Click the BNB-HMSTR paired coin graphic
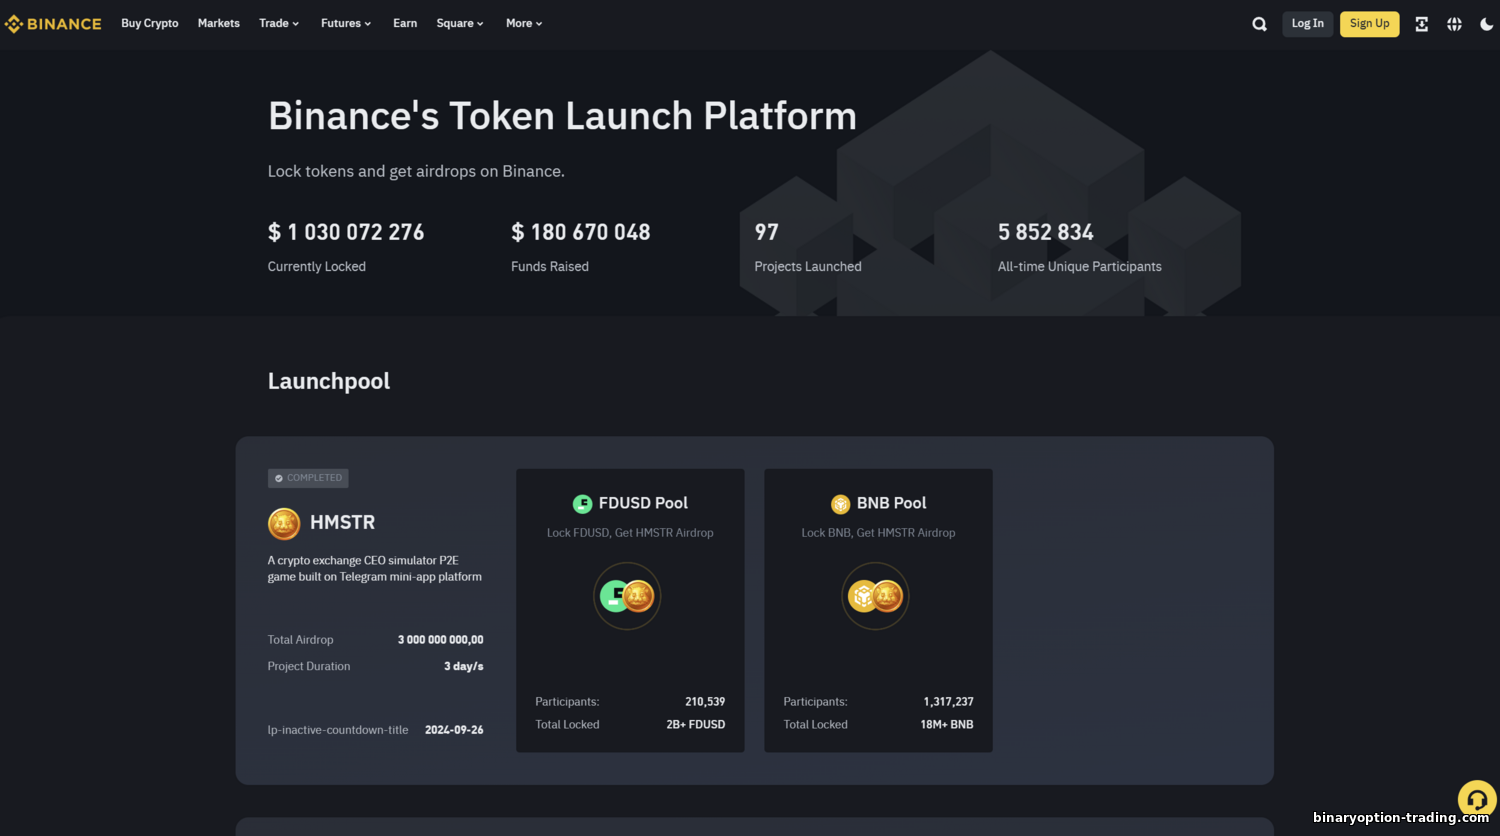The image size is (1500, 836). 875,596
